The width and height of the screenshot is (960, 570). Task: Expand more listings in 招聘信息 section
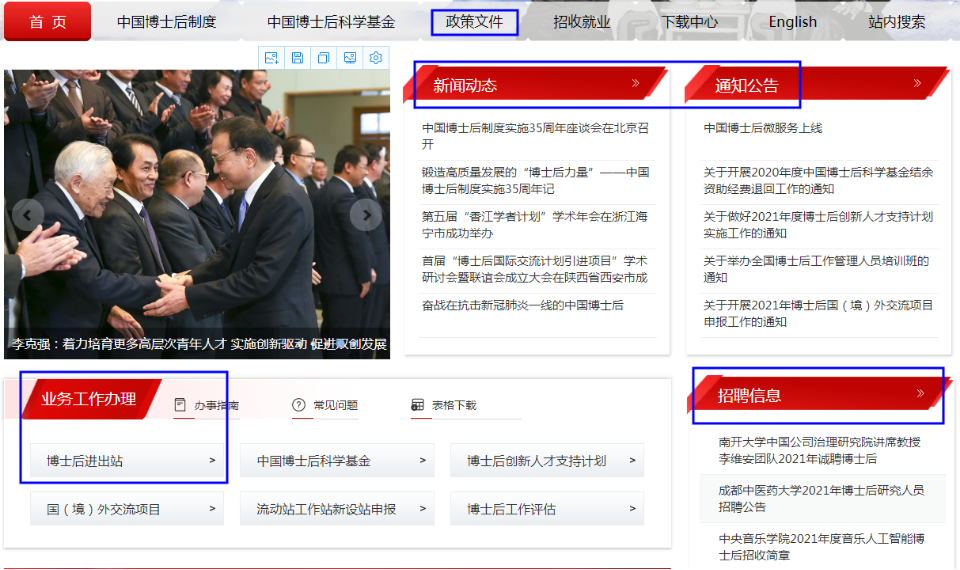(921, 394)
